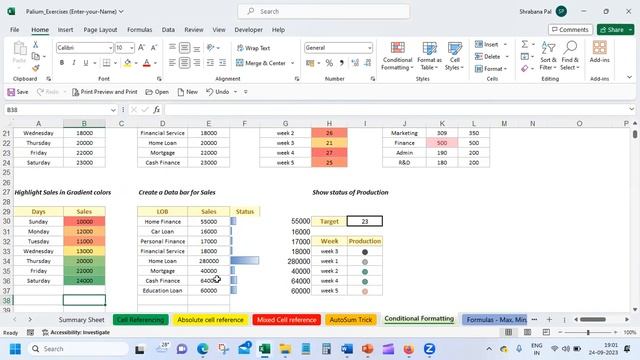Open Borders dropdown arrow
Image resolution: width=640 pixels, height=360 pixels.
pyautogui.click(x=116, y=63)
